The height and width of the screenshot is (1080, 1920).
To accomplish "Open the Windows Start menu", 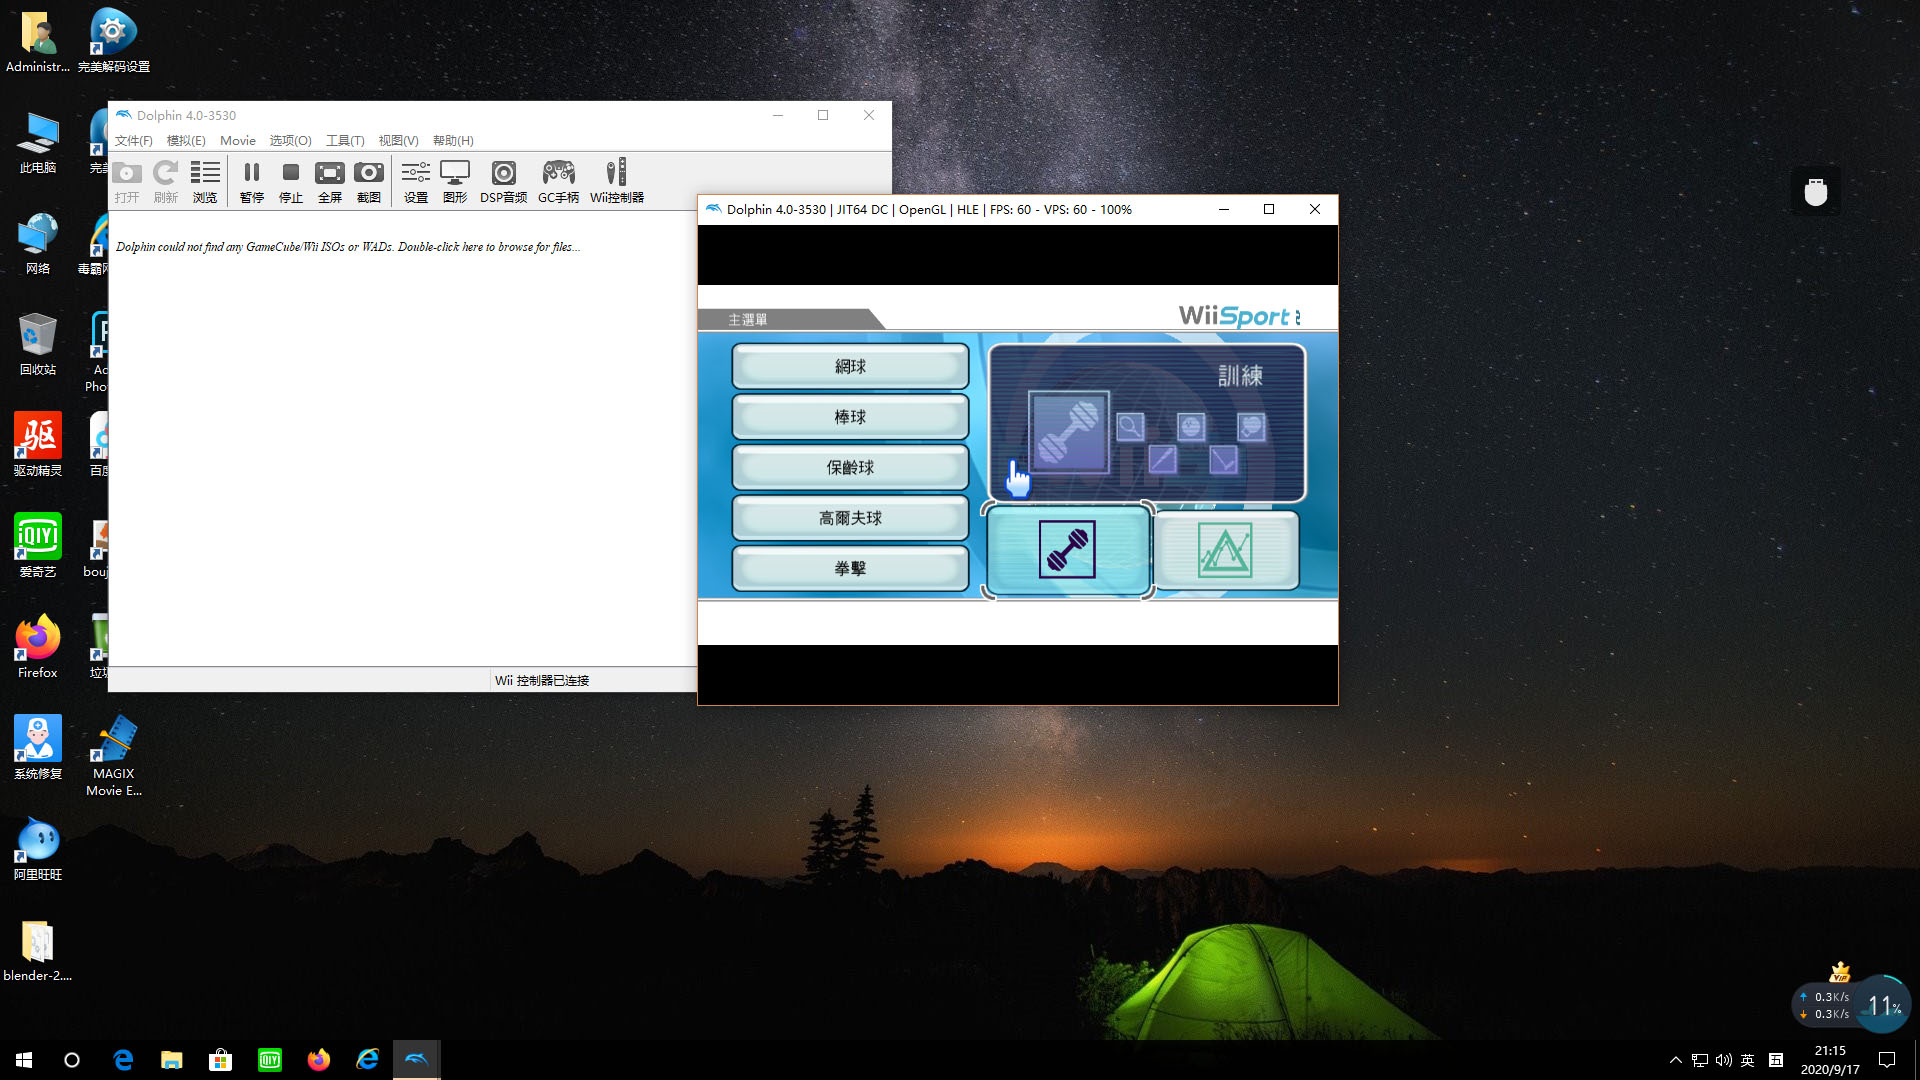I will [24, 1060].
